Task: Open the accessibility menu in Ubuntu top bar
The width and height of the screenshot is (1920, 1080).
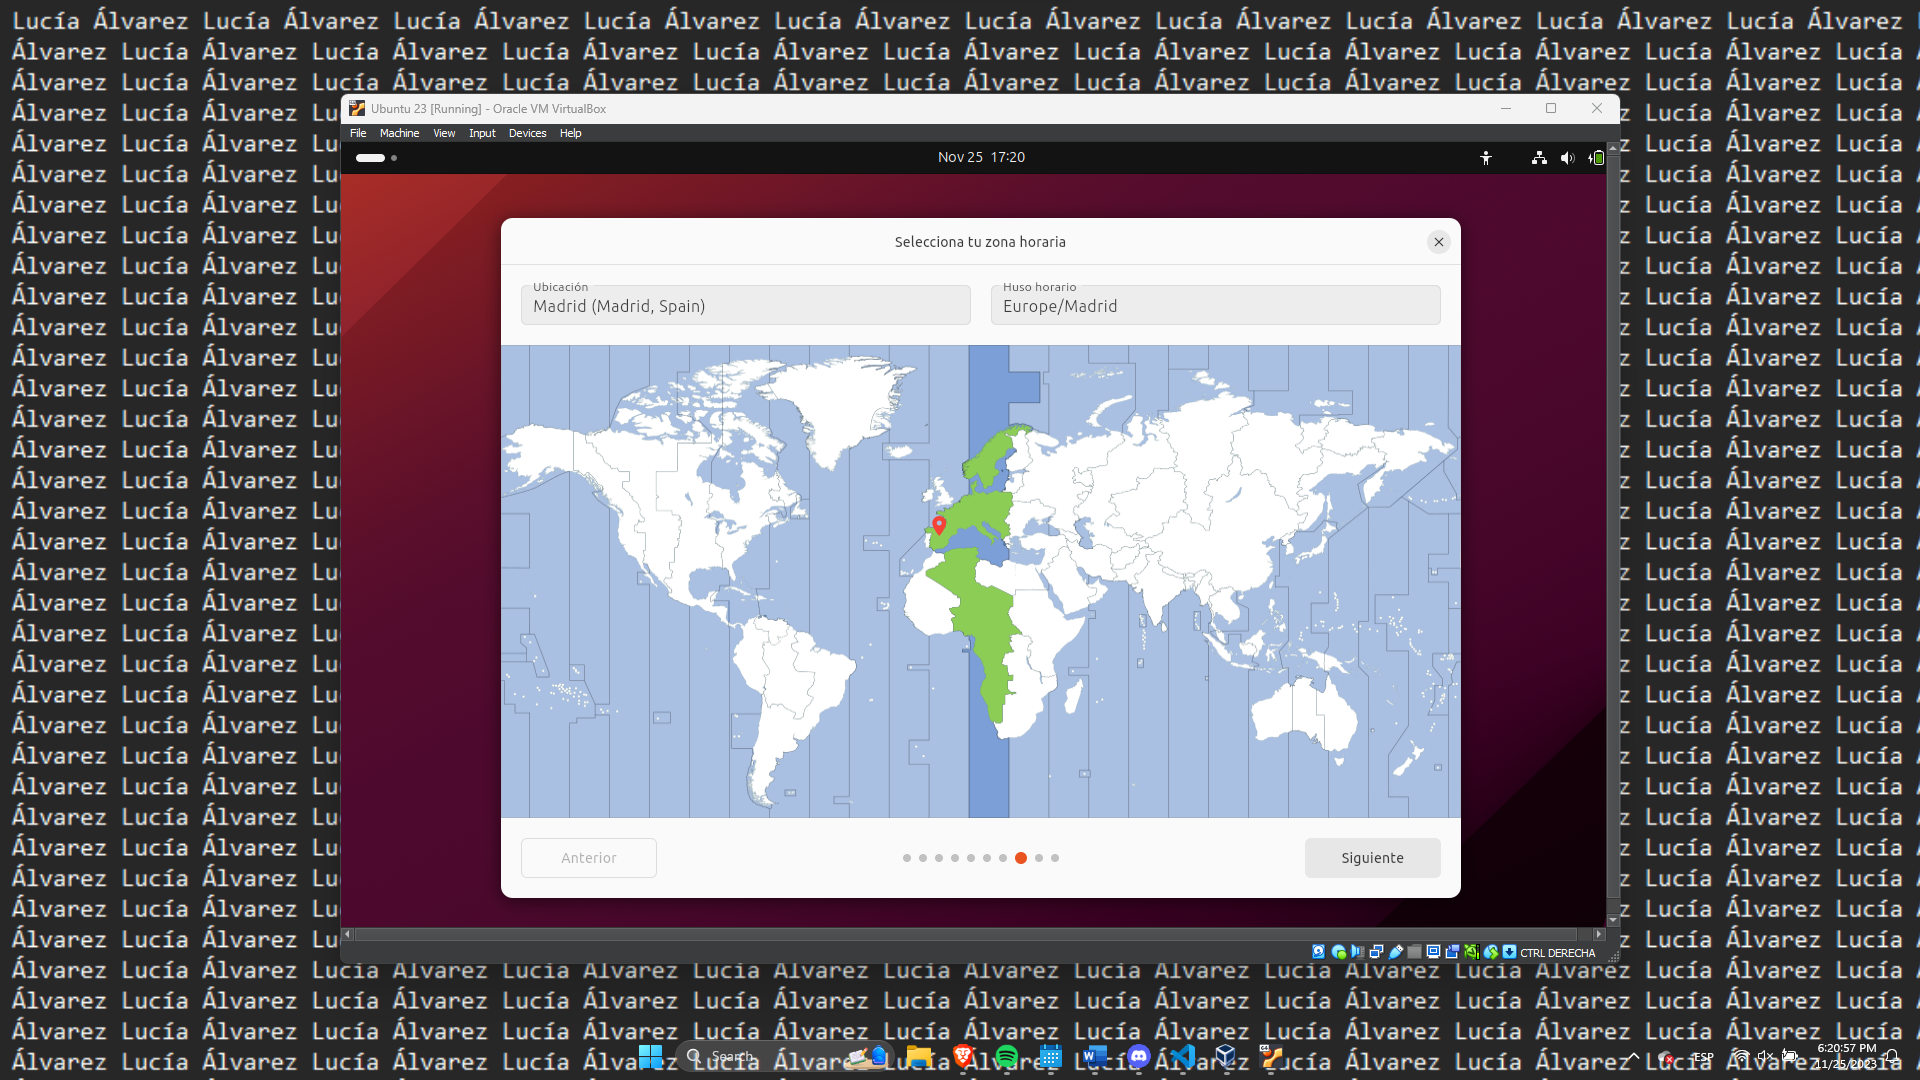Action: tap(1486, 158)
